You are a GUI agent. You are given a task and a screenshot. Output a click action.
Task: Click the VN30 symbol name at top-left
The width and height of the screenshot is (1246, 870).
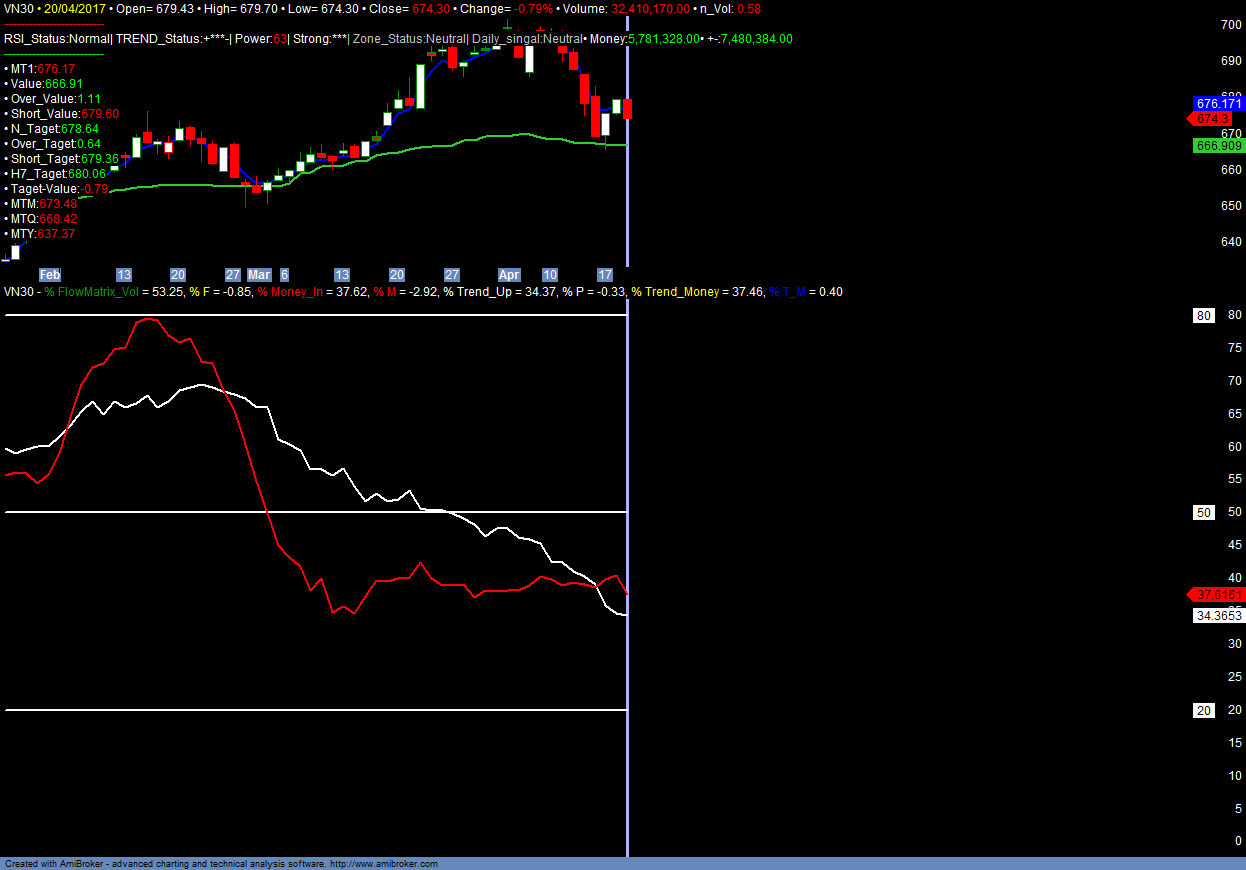(x=19, y=8)
